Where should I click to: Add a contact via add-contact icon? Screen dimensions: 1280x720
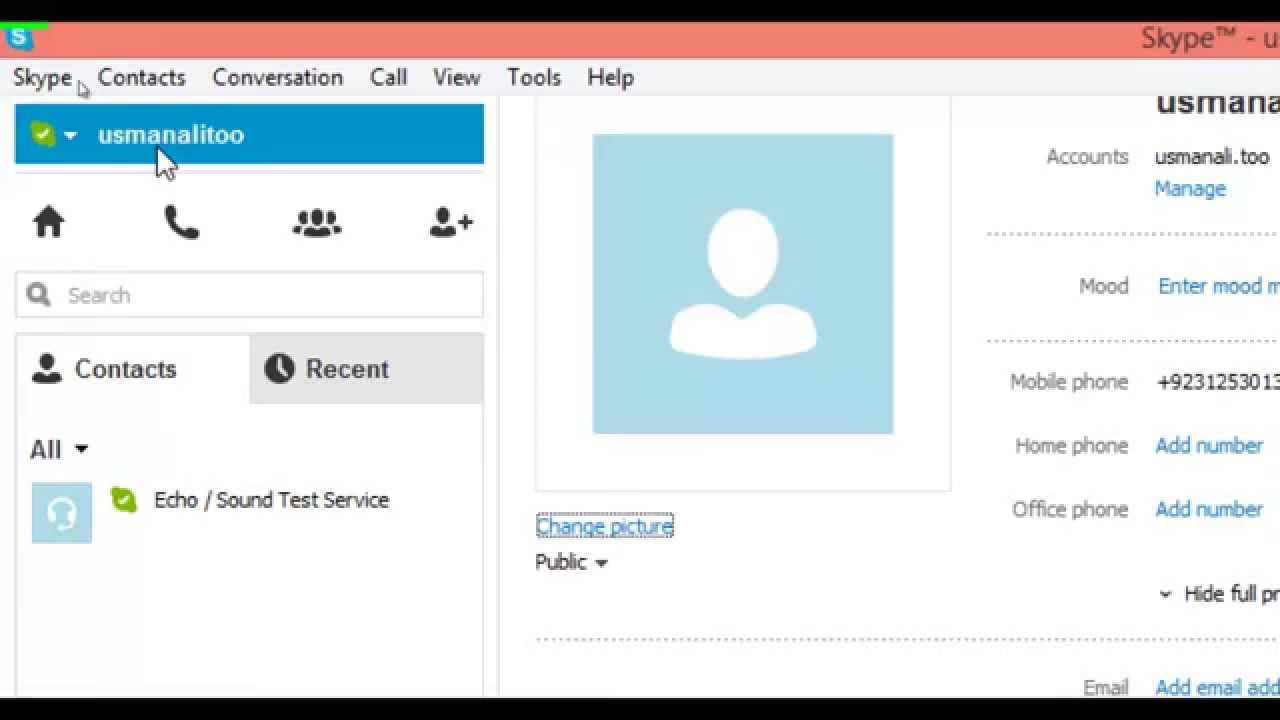449,222
